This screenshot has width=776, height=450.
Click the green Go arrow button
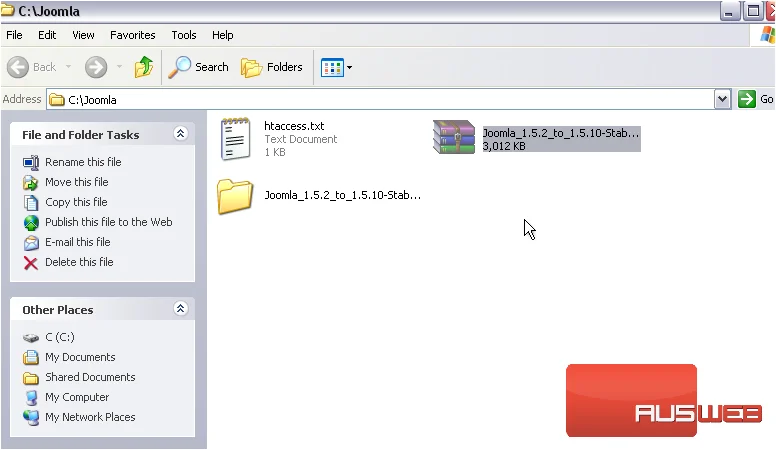(x=746, y=99)
